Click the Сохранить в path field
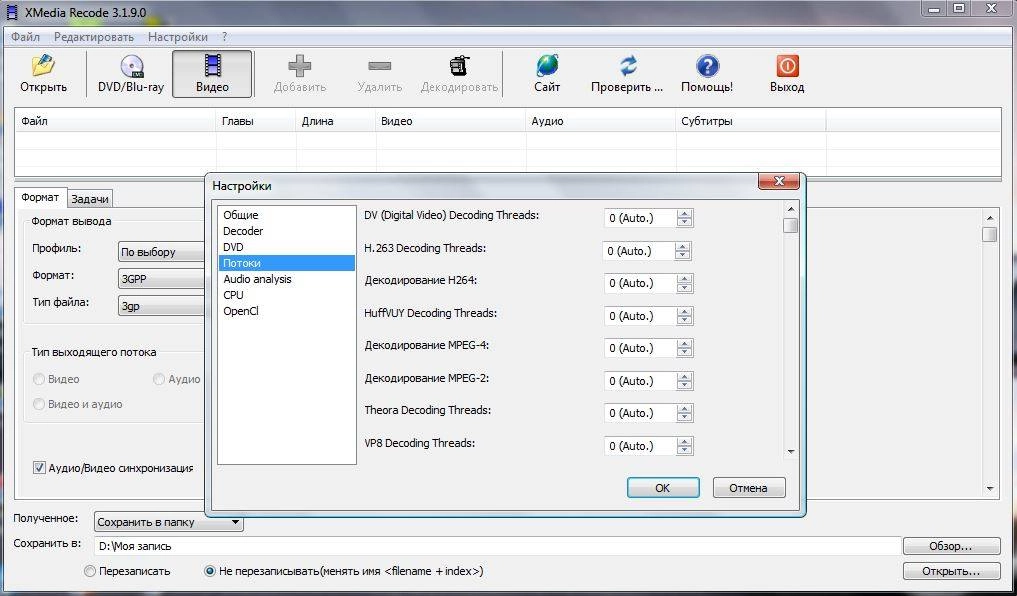This screenshot has width=1017, height=596. (x=497, y=546)
